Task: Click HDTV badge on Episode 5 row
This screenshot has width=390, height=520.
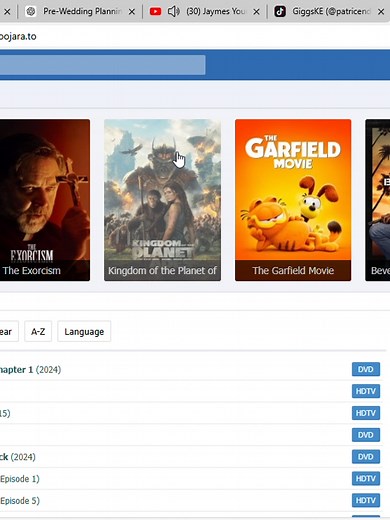Action: 366,500
